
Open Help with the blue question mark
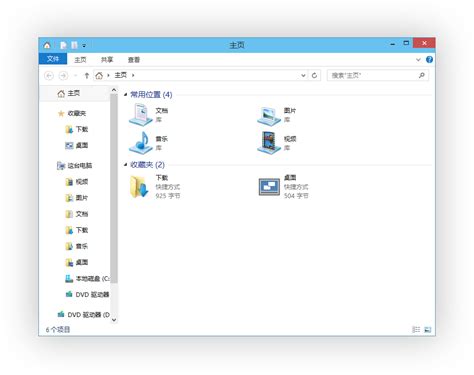[429, 59]
